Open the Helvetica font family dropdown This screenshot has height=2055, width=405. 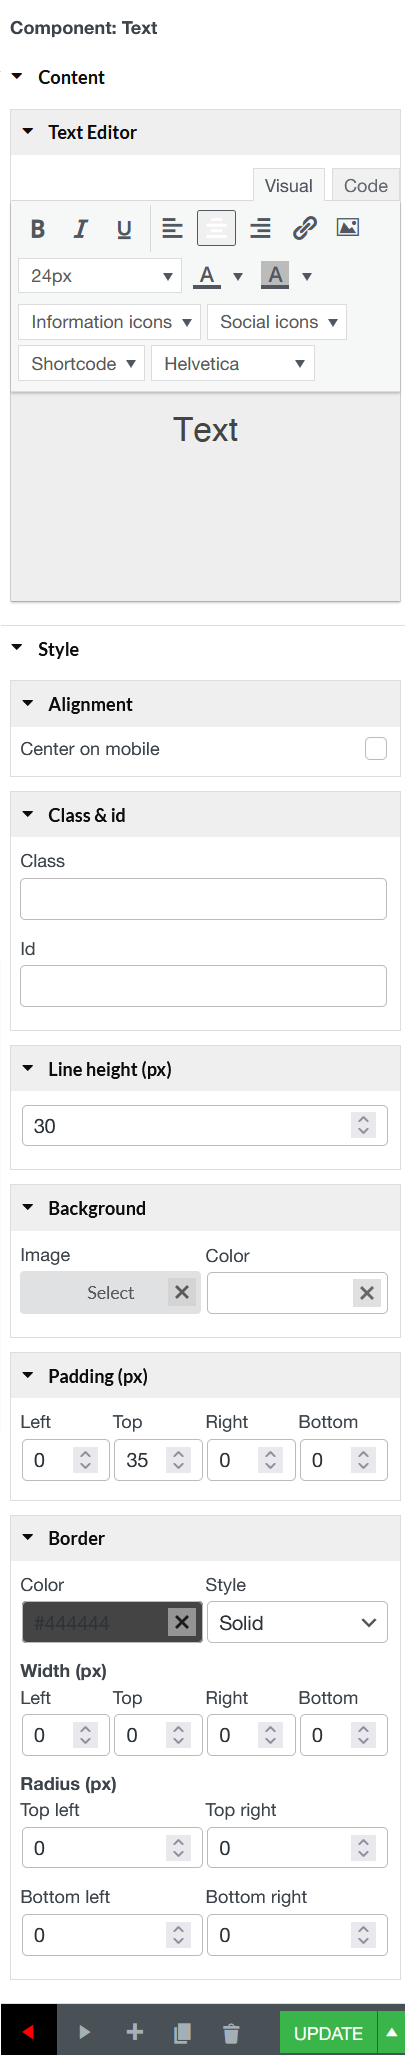coord(233,363)
